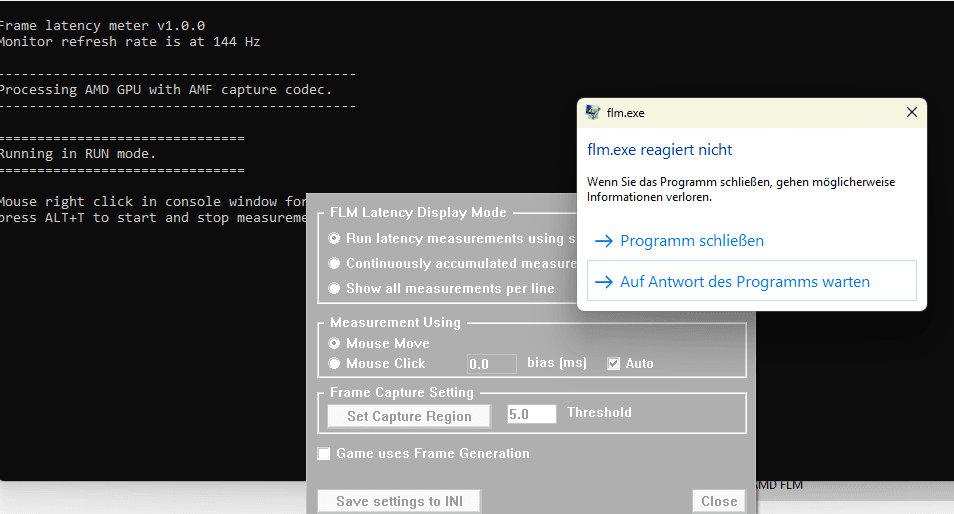This screenshot has width=954, height=514.
Task: Click the arrow icon beside Auf Antwort des Programms warten
Action: click(x=604, y=282)
